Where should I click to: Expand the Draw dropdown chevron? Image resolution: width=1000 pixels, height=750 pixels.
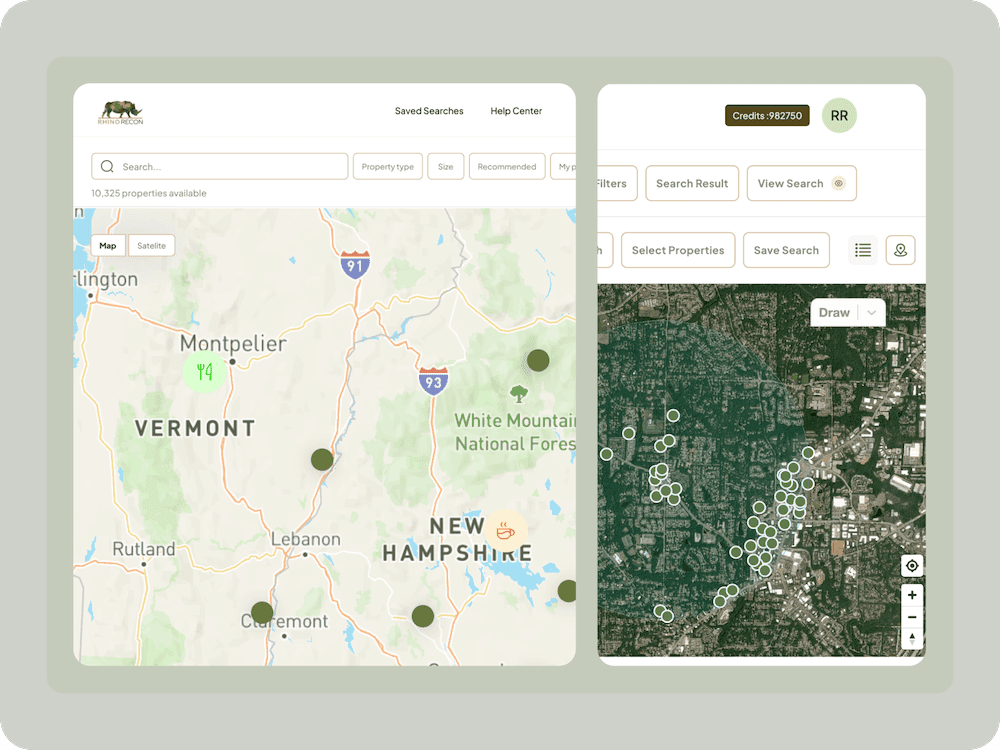tap(872, 312)
